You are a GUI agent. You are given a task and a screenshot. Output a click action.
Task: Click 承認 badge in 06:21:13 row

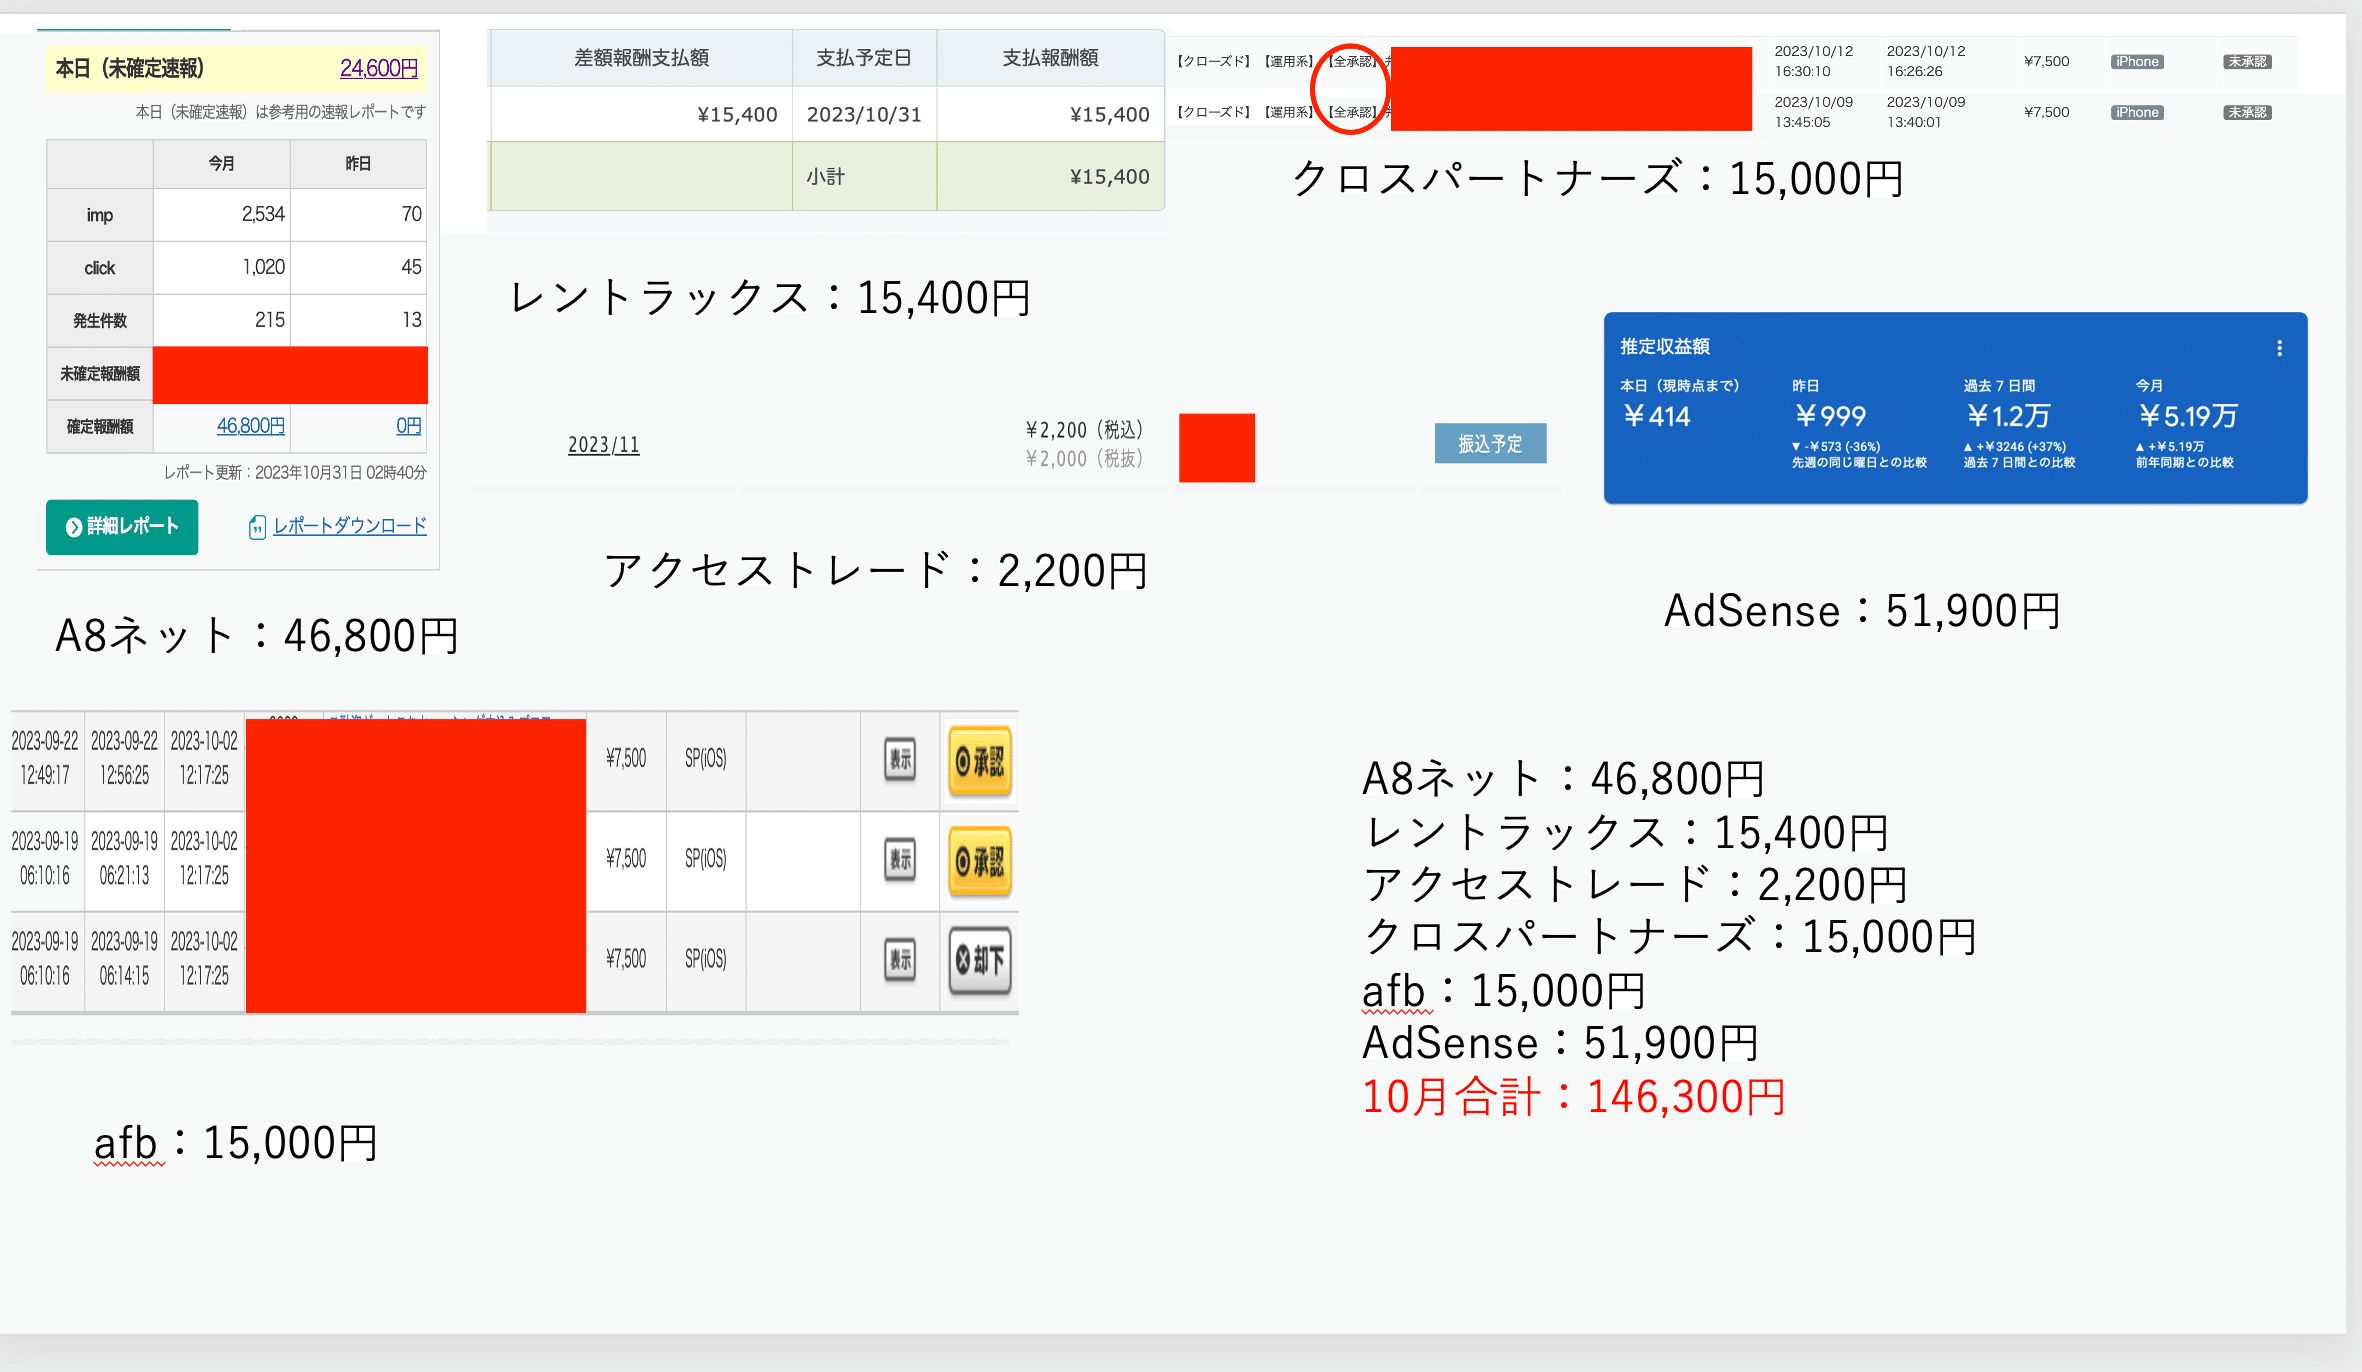[x=980, y=861]
